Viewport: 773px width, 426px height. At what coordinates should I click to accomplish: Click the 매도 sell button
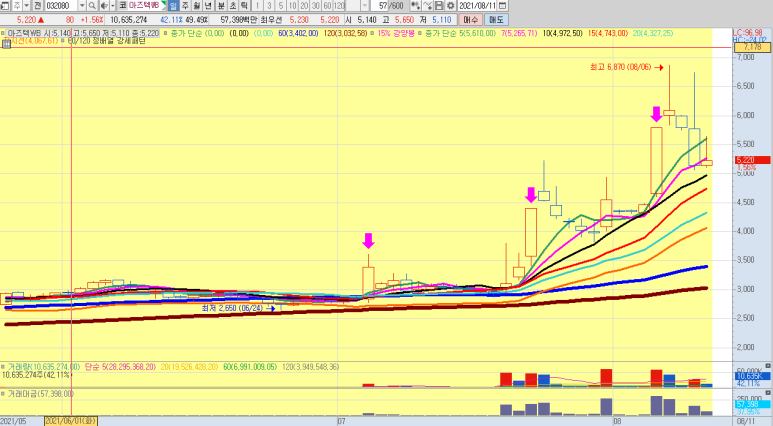pos(496,20)
